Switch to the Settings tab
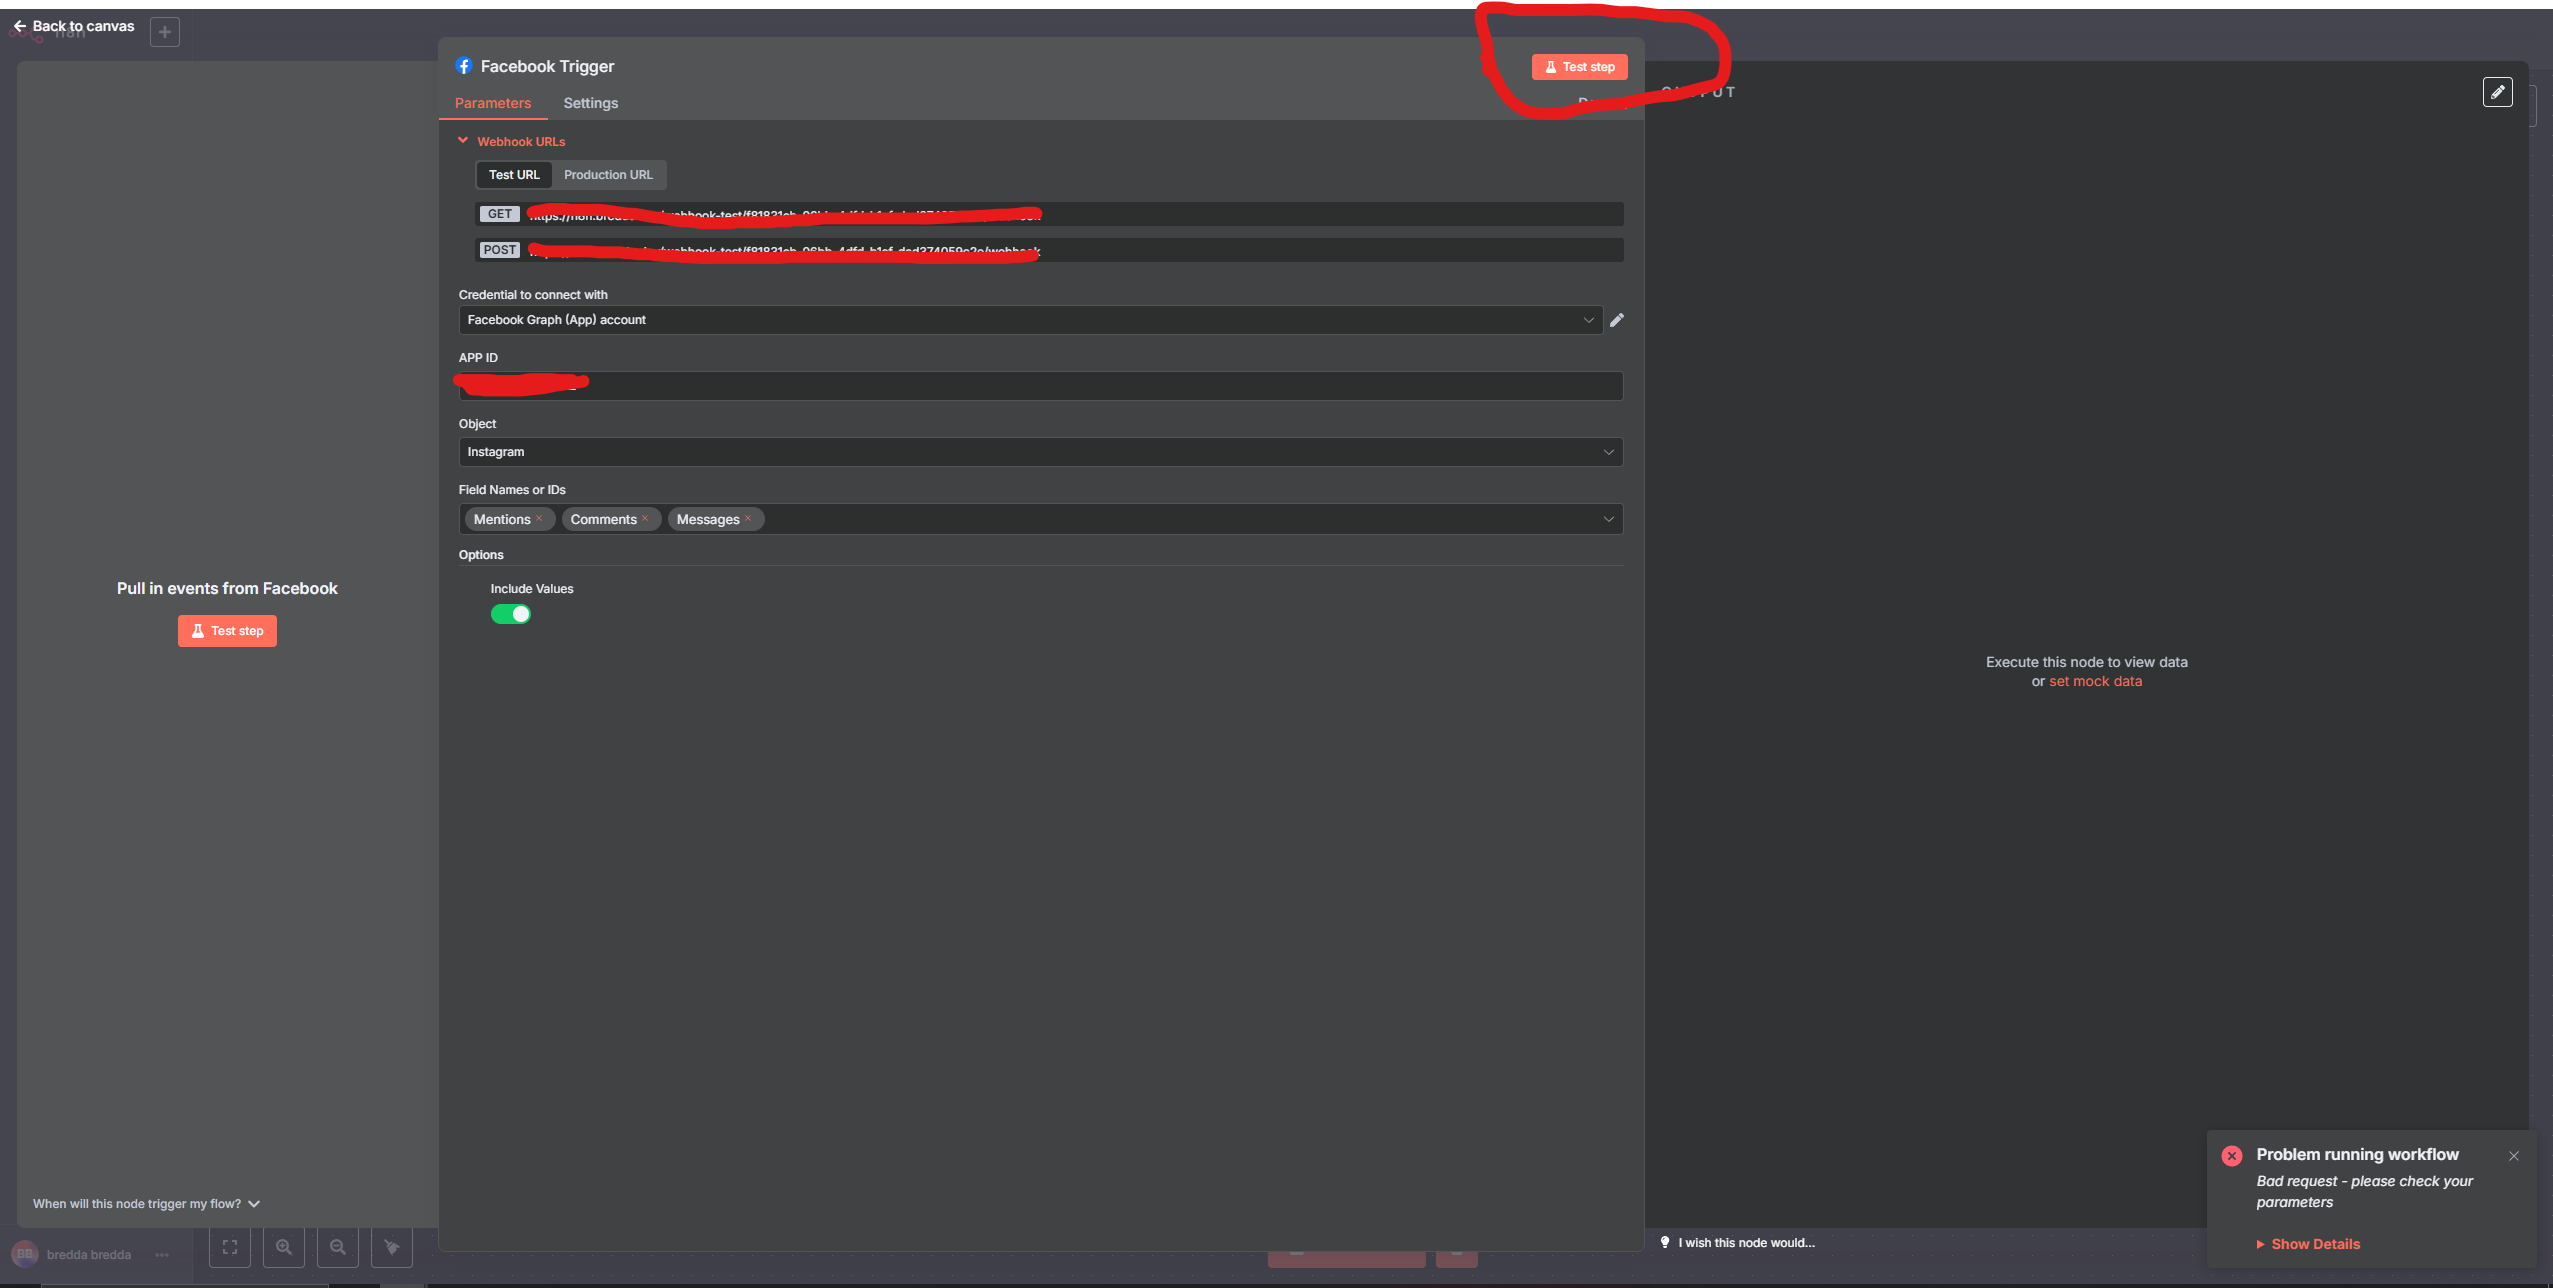The height and width of the screenshot is (1288, 2553). 589,103
